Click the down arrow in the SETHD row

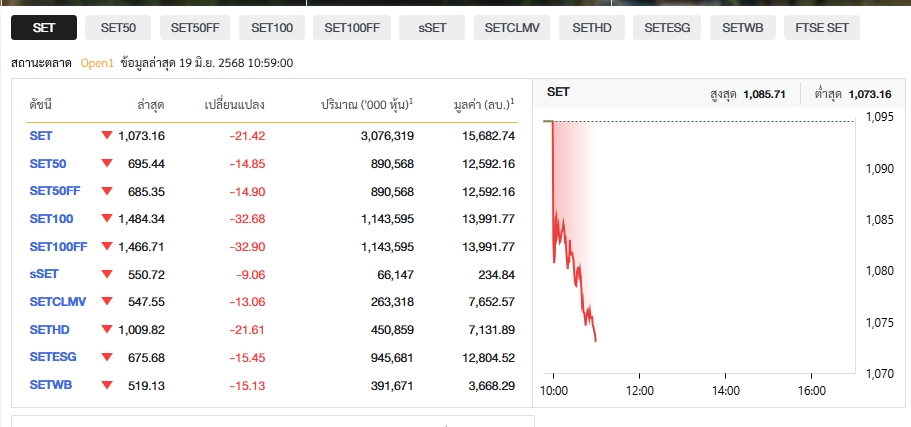tap(107, 329)
